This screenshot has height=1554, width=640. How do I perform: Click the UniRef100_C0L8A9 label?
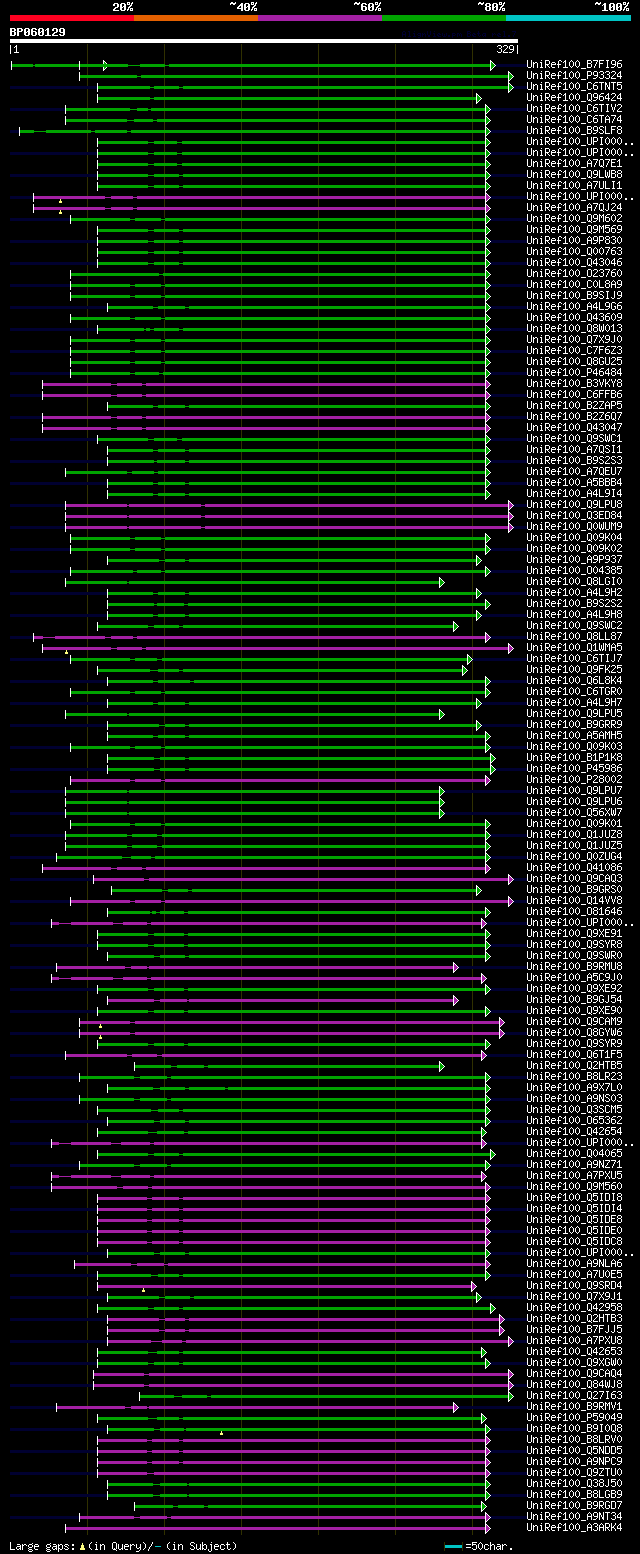pos(574,284)
